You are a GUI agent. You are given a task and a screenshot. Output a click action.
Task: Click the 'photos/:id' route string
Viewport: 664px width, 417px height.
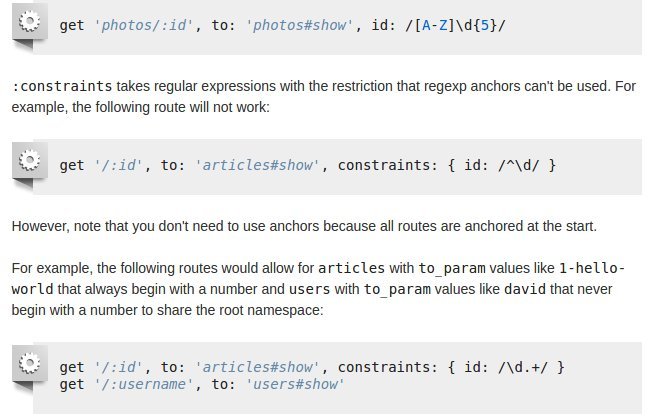[x=143, y=25]
